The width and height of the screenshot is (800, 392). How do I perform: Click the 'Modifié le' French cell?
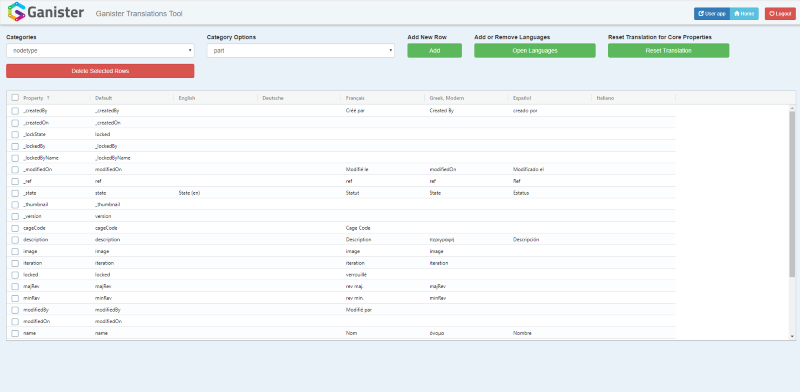pos(357,169)
